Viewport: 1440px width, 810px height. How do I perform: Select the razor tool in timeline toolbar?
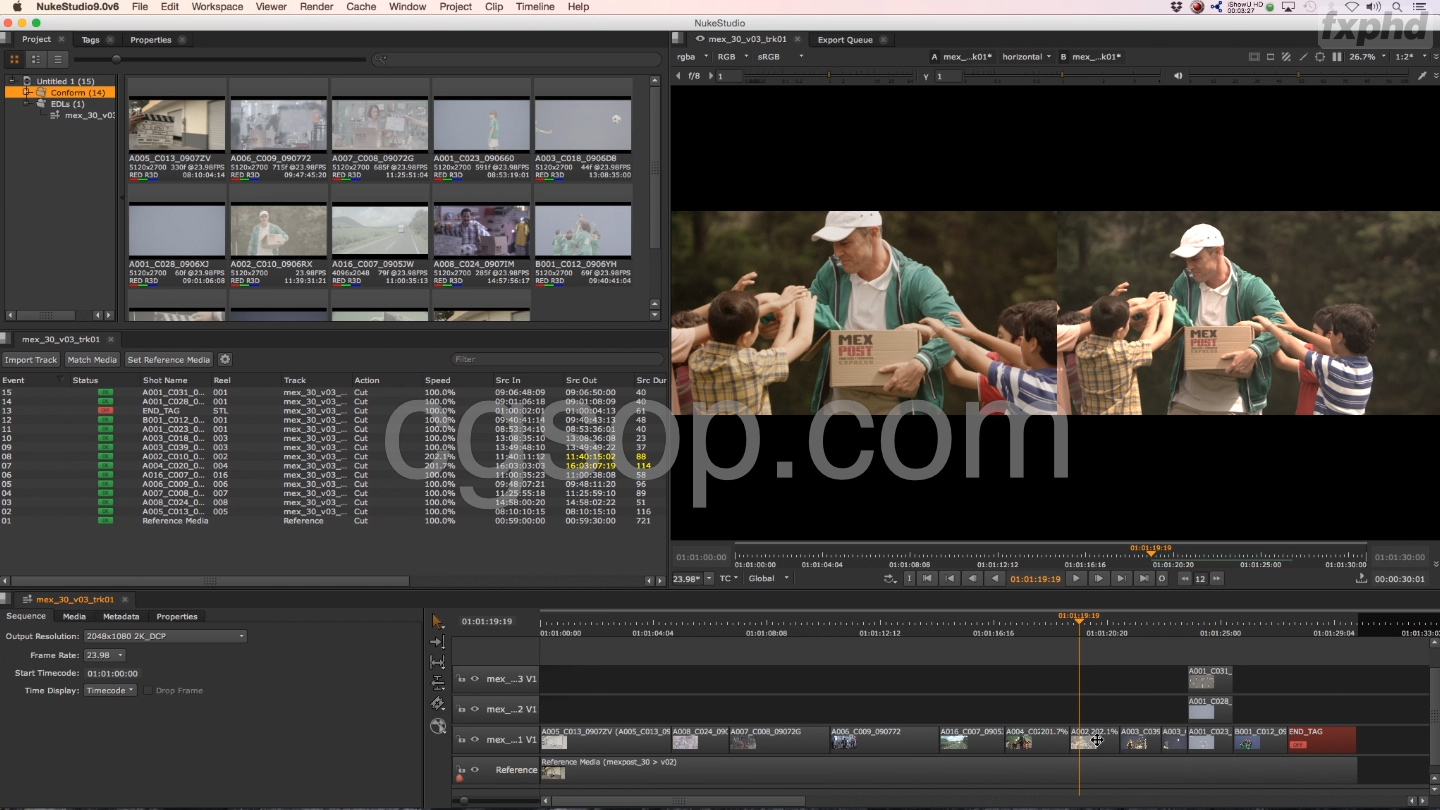(437, 704)
